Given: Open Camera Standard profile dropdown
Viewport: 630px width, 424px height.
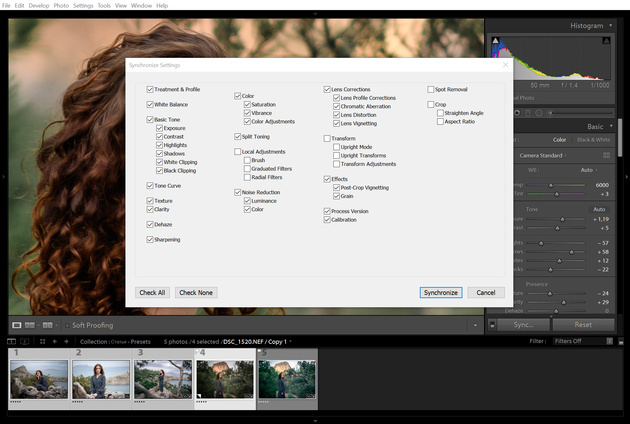Looking at the screenshot, I should pos(543,156).
